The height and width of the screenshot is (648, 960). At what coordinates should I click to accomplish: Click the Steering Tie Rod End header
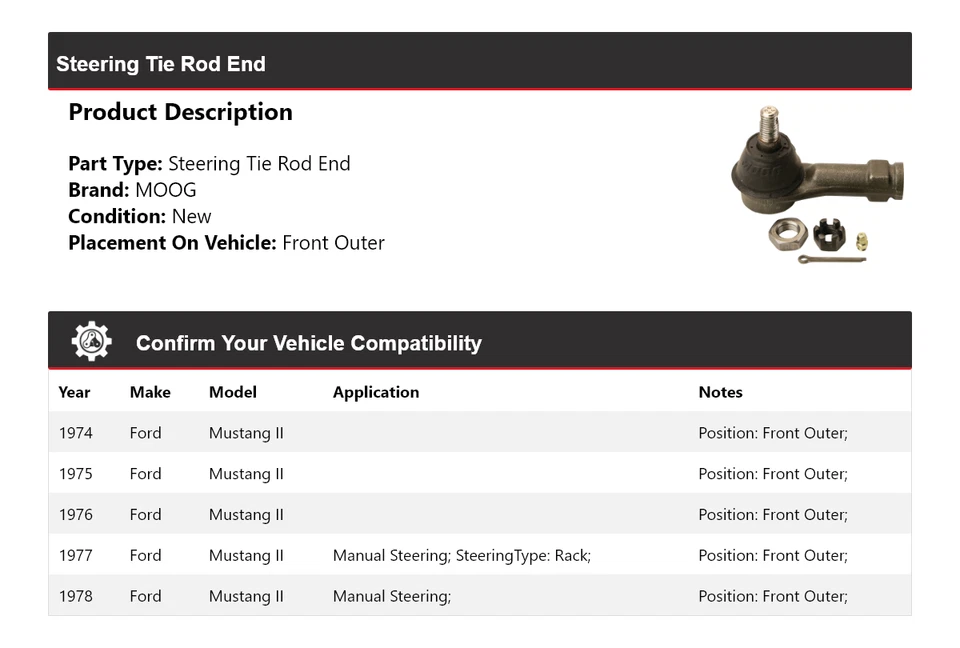[x=161, y=64]
